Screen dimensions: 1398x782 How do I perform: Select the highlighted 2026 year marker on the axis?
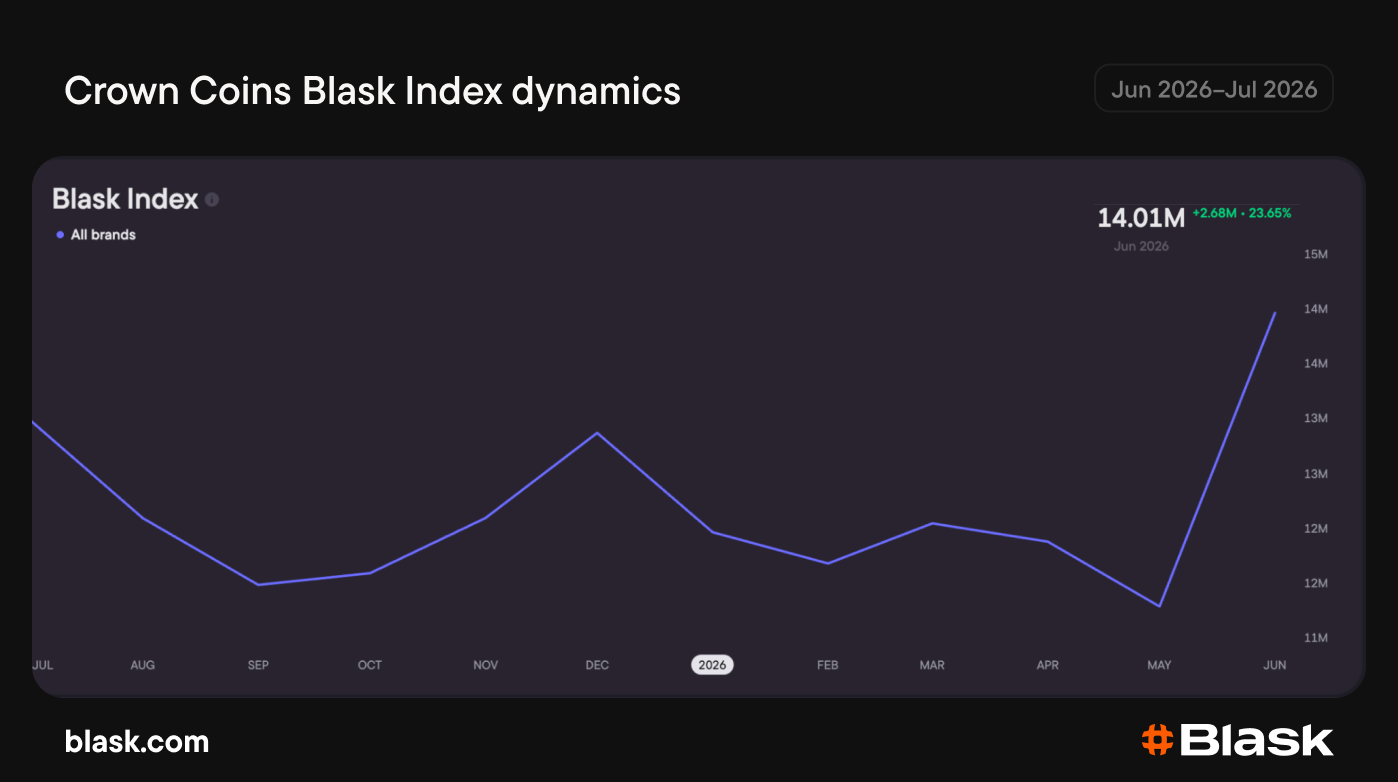[712, 665]
